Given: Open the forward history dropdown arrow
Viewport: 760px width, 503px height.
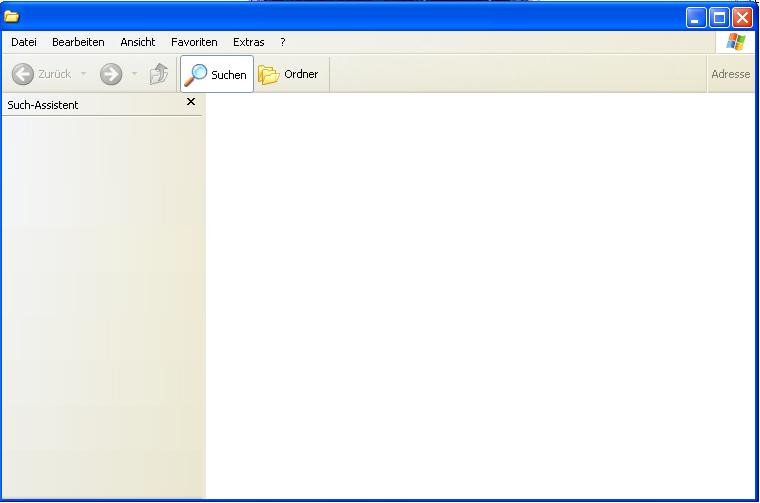Looking at the screenshot, I should coord(134,74).
